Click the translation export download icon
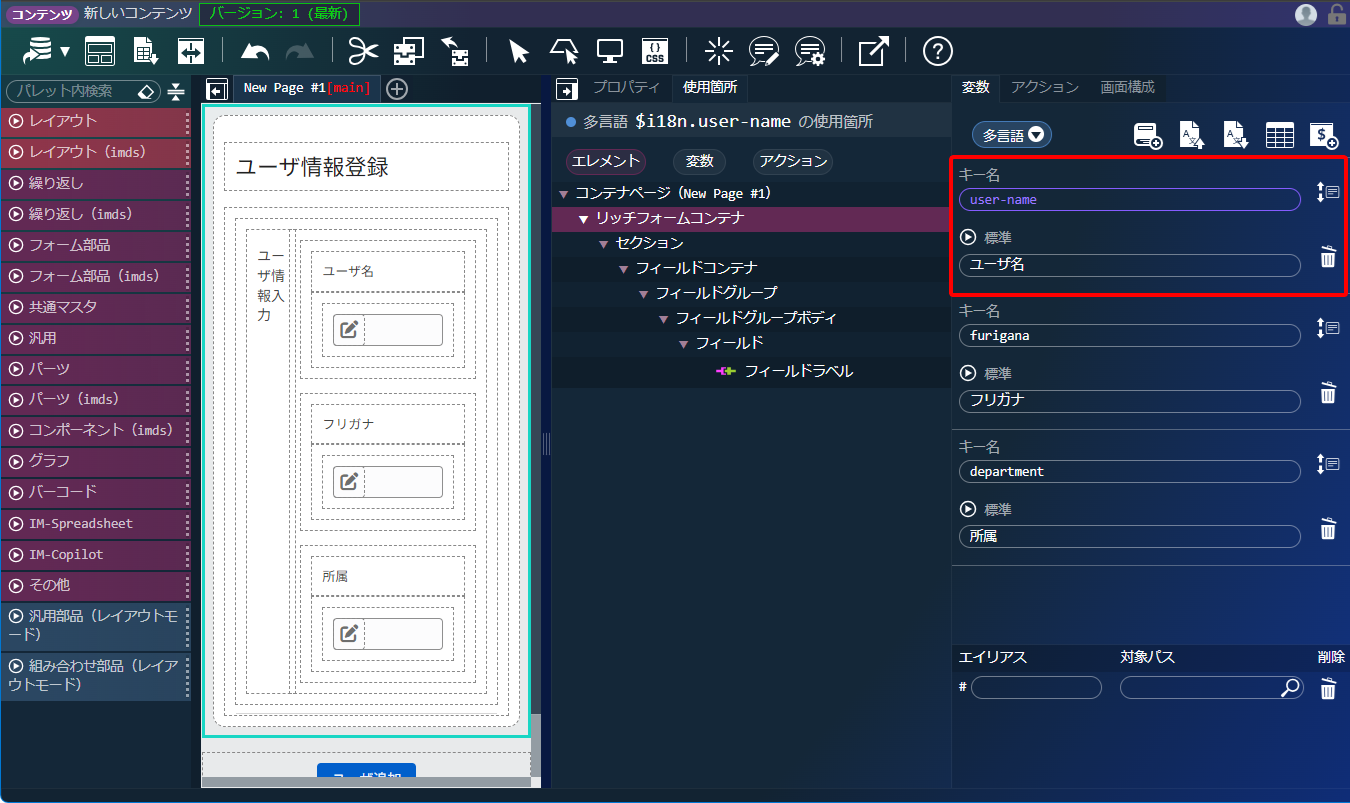 click(1236, 136)
